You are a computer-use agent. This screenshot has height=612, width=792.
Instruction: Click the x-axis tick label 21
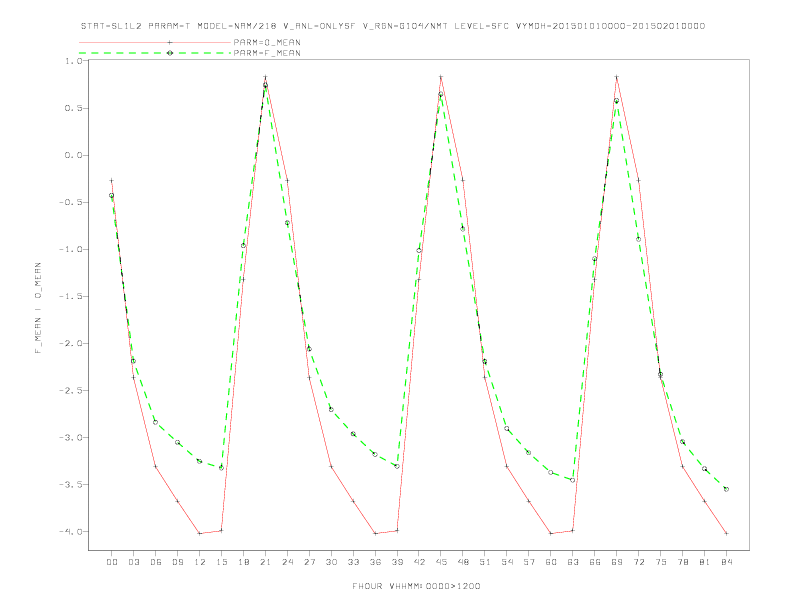click(265, 562)
